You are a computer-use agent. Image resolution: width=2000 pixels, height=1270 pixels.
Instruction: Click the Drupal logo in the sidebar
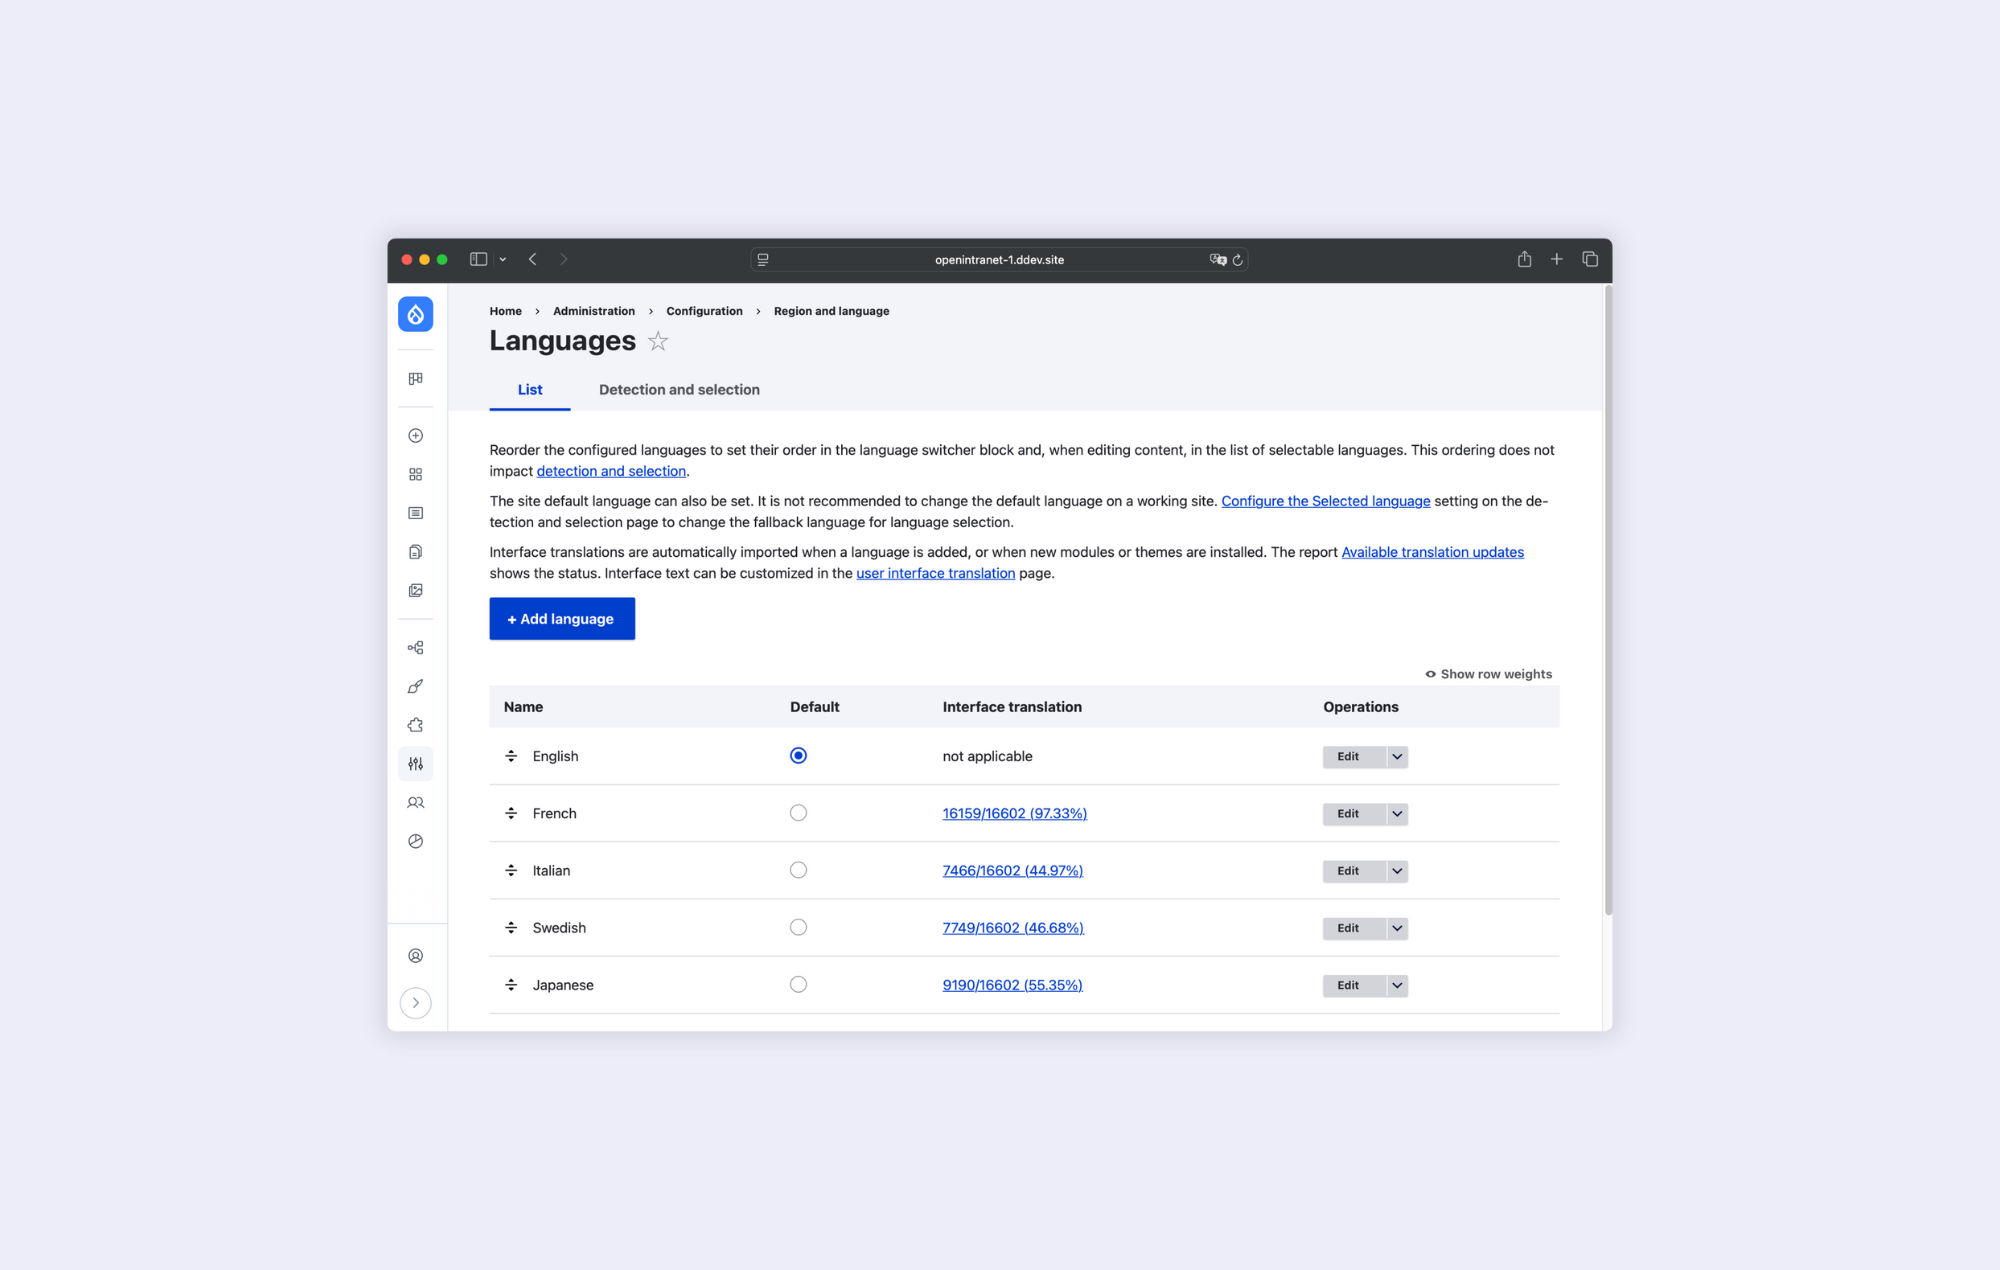click(x=415, y=314)
